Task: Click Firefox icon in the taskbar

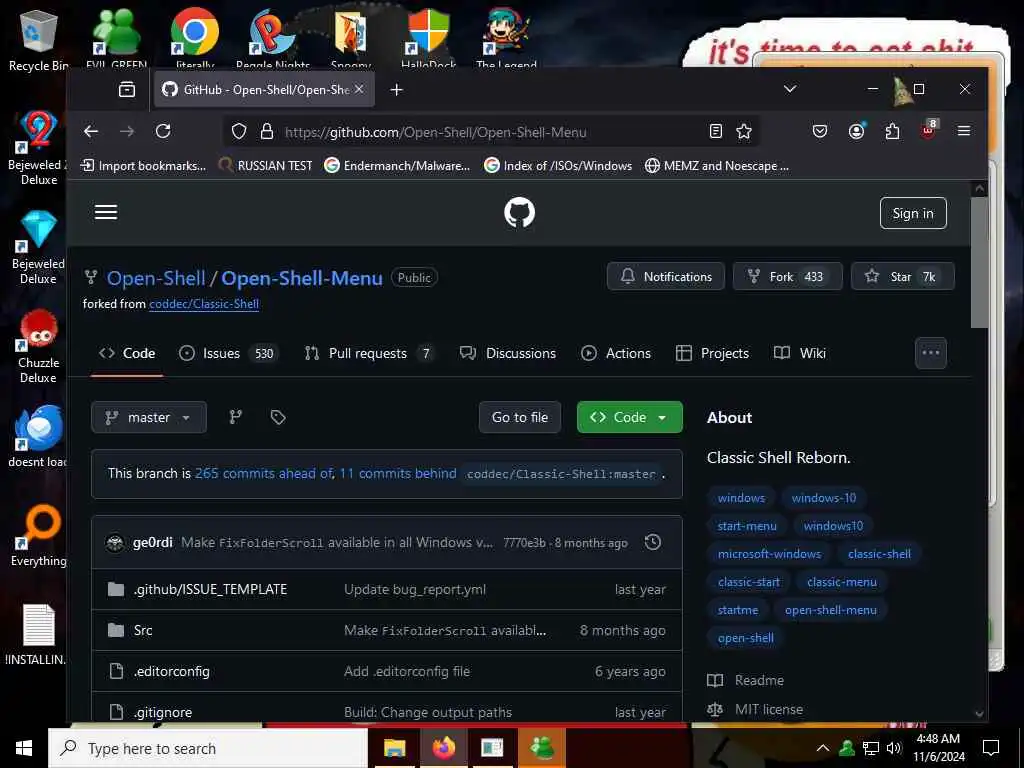Action: click(443, 747)
